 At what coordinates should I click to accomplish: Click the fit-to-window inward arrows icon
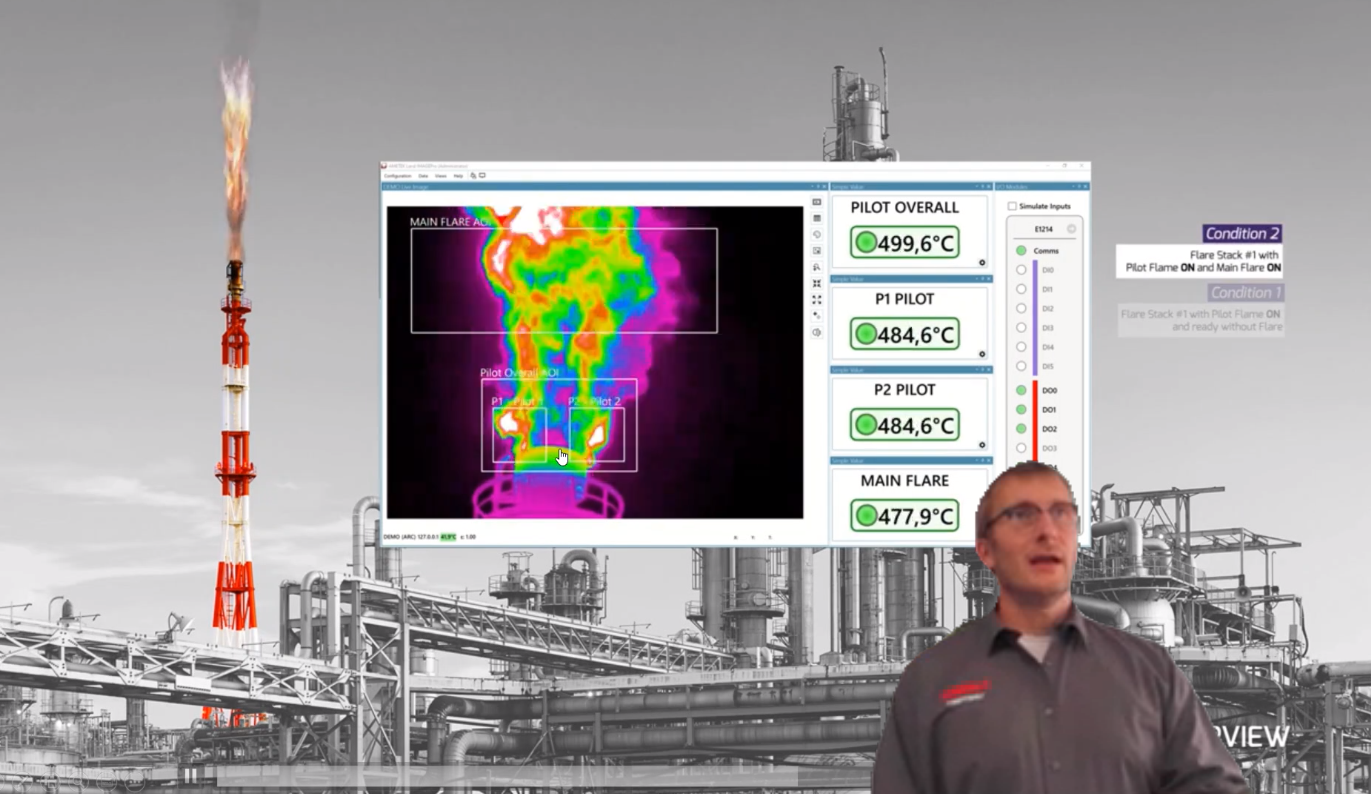[x=817, y=284]
